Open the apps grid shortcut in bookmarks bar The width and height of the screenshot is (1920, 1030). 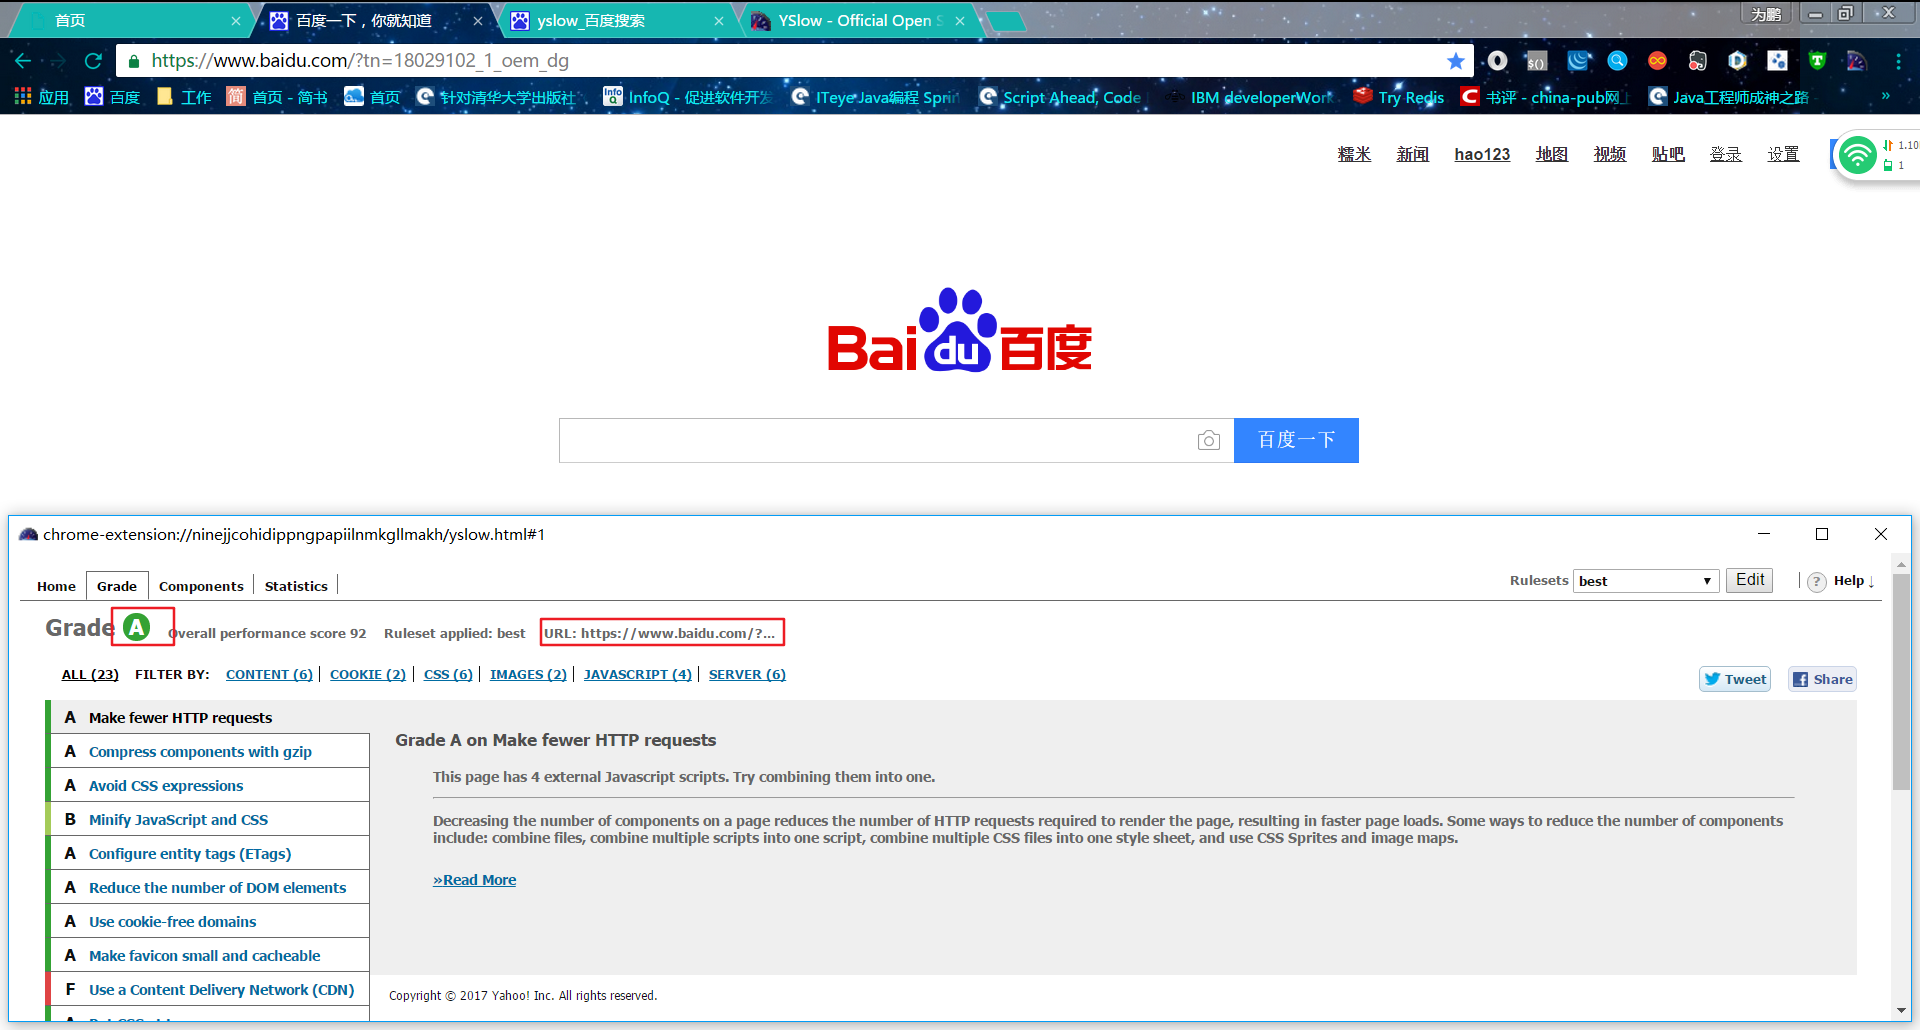click(x=41, y=97)
